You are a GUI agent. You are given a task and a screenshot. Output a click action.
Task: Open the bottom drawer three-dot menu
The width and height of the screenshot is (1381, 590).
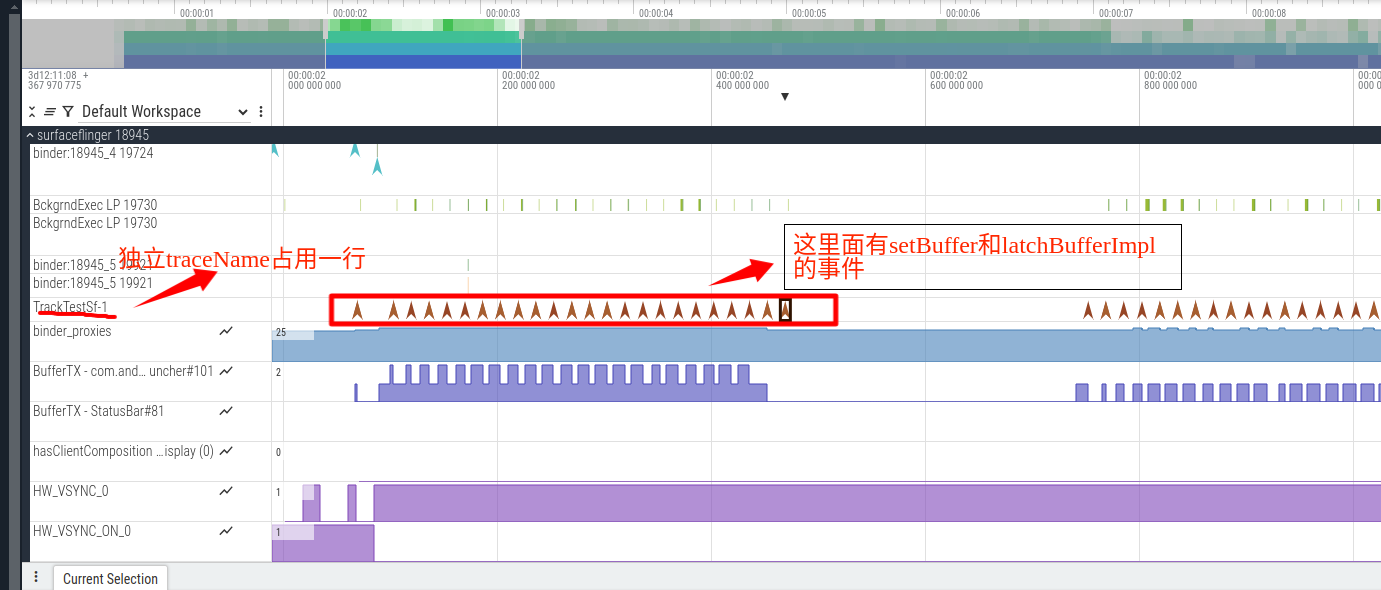(36, 577)
